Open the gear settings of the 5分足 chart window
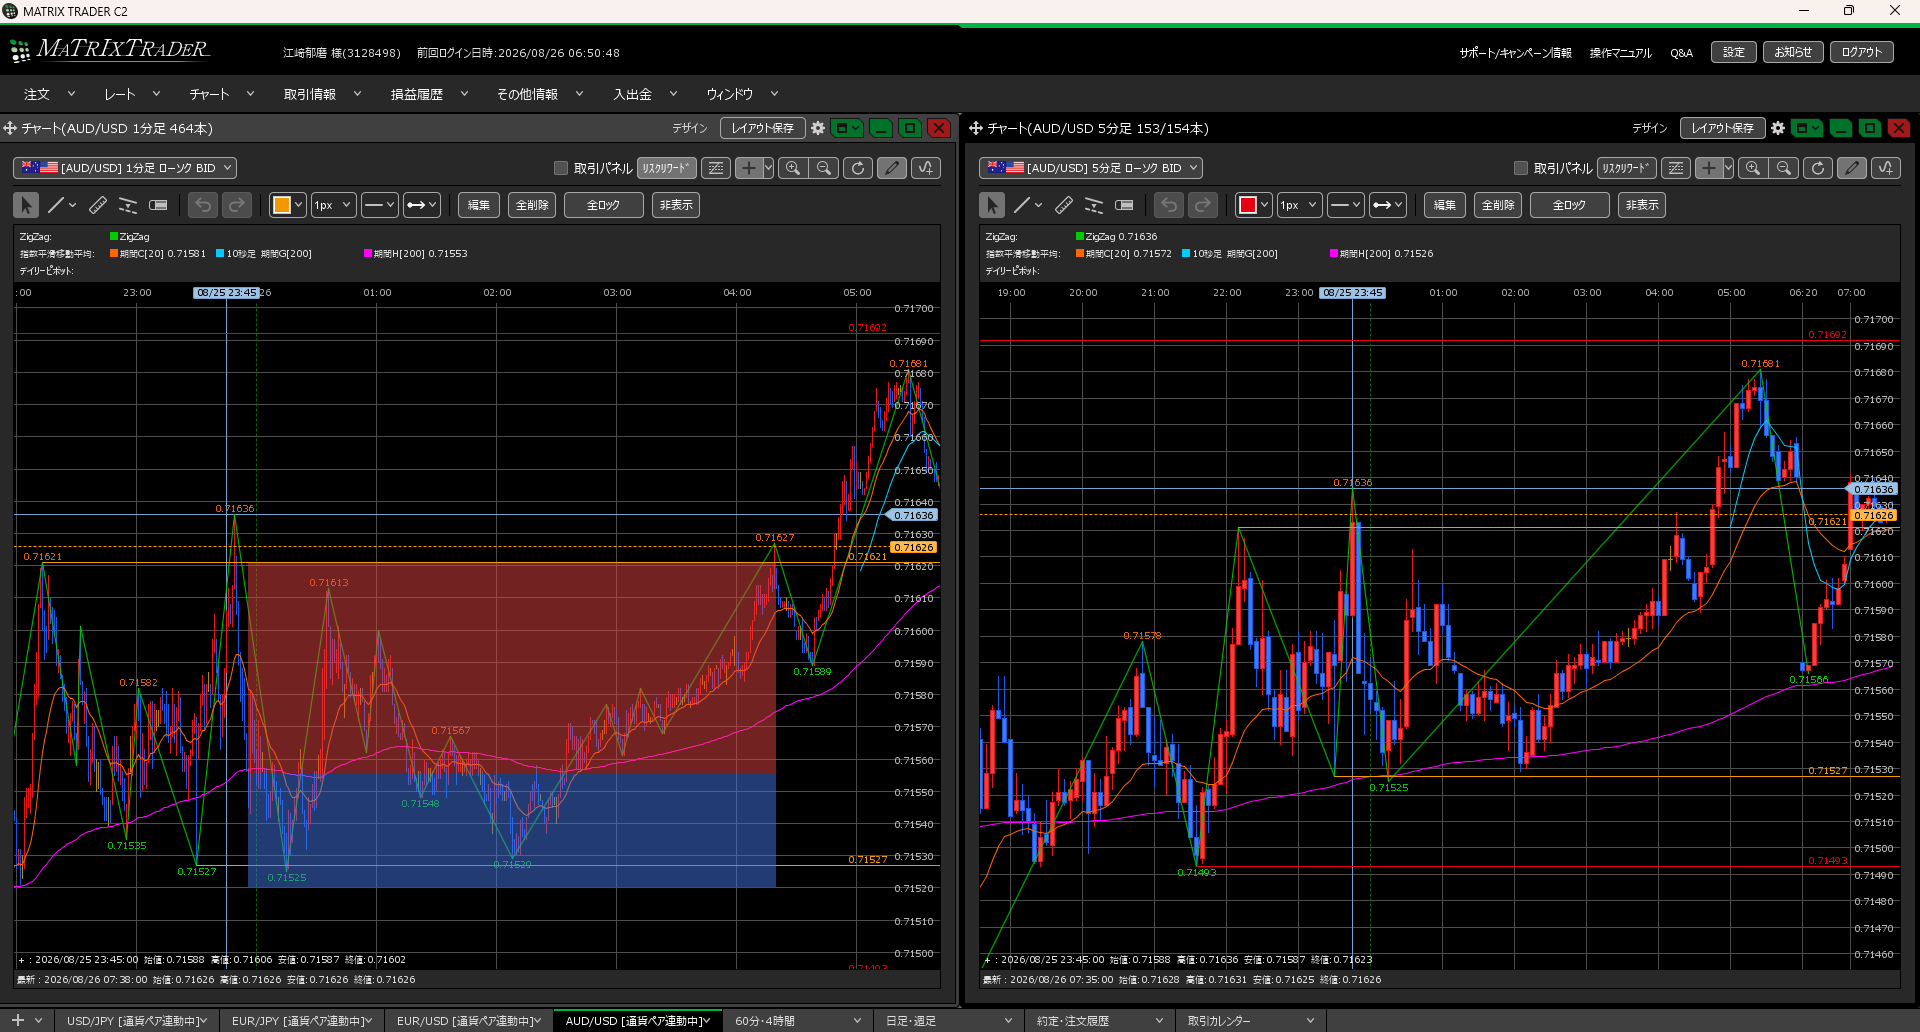 point(1778,128)
